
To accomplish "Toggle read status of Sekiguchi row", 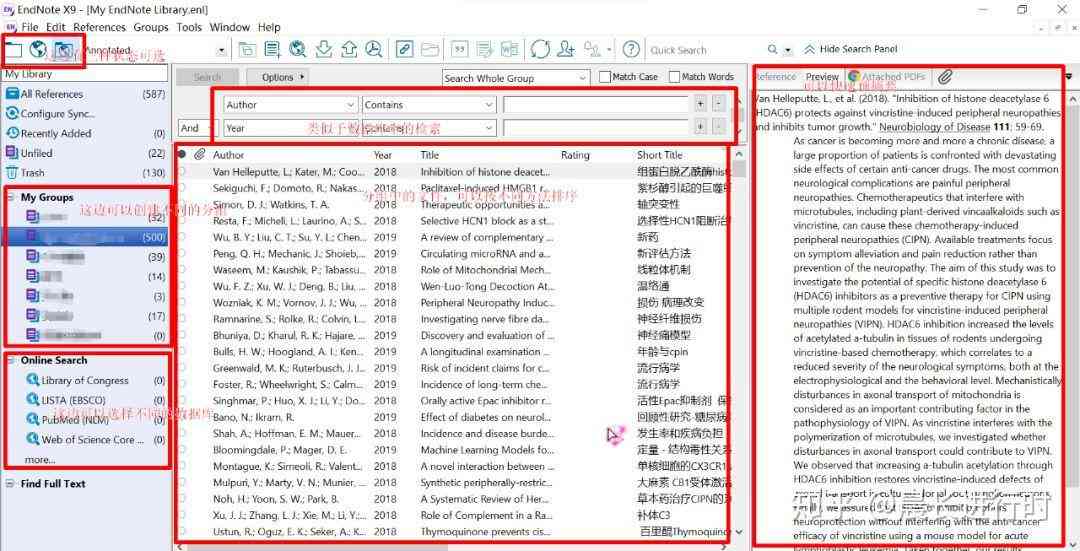I will [182, 188].
